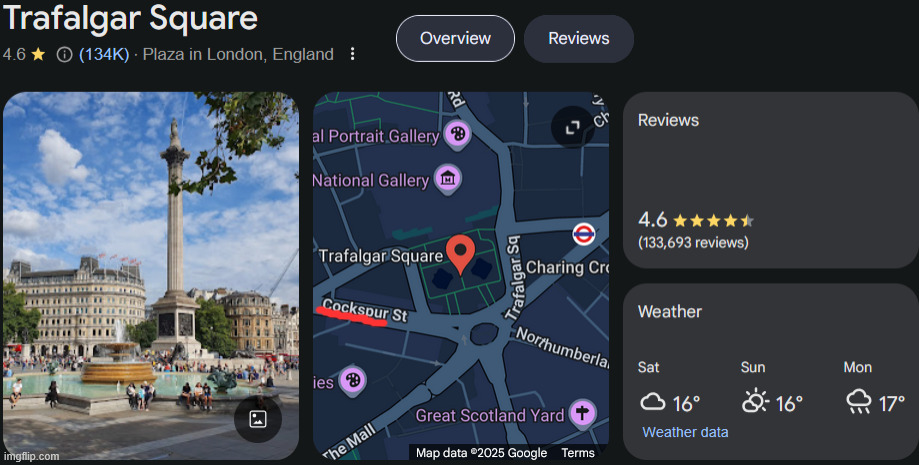Open the three-dot more options menu

351,54
